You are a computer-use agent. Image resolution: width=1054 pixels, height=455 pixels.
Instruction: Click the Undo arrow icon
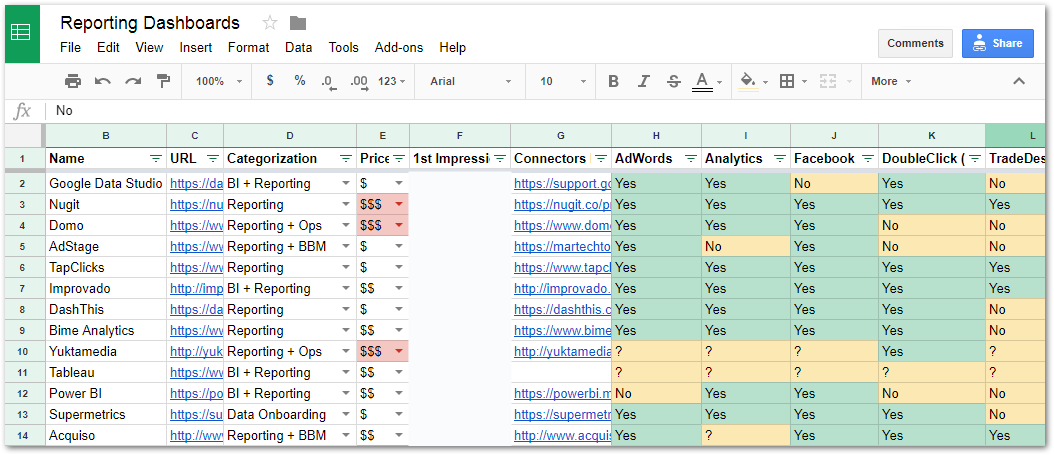[x=103, y=81]
